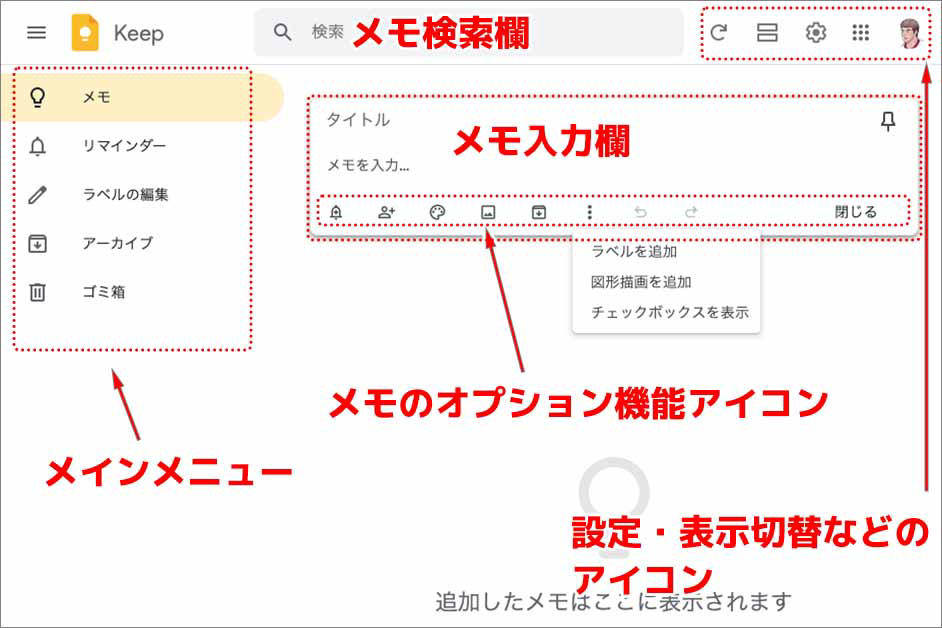The width and height of the screenshot is (942, 628).
Task: Open the hamburger main menu
Action: pyautogui.click(x=37, y=32)
